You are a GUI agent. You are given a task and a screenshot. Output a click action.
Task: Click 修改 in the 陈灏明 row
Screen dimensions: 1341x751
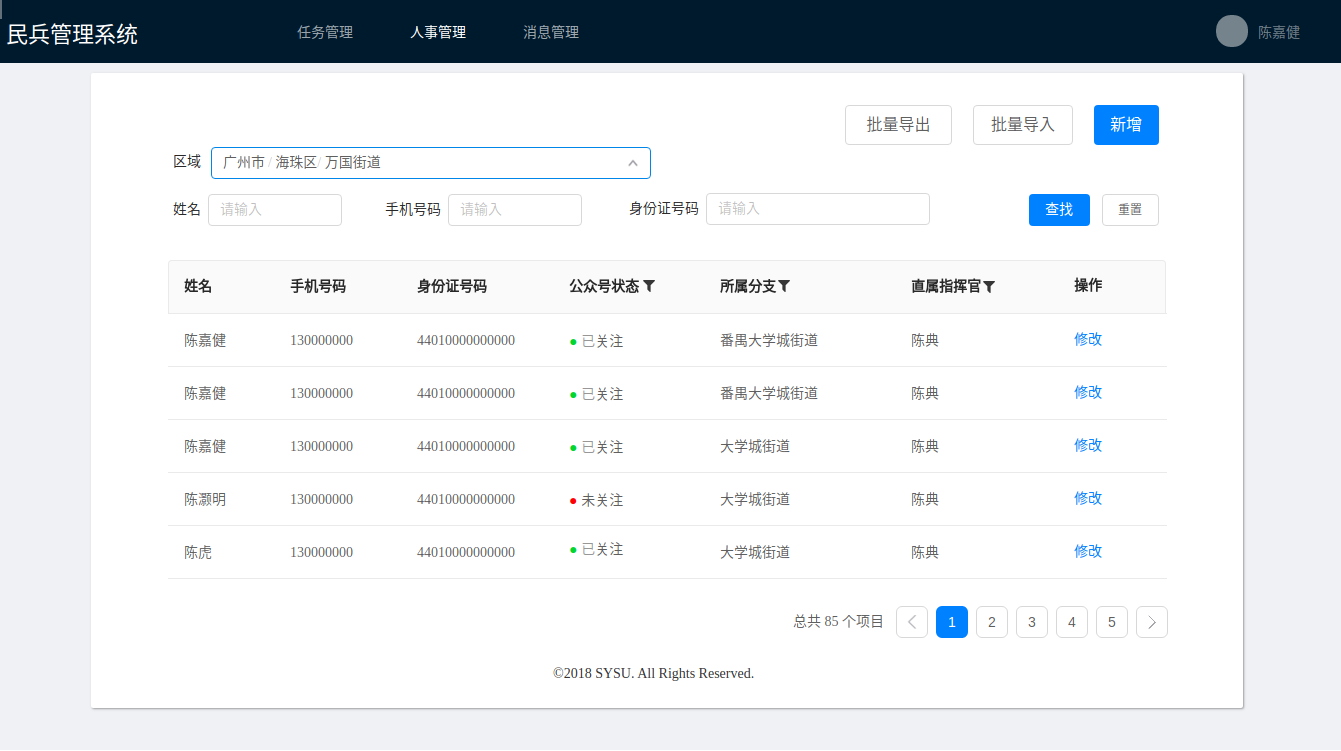point(1088,498)
